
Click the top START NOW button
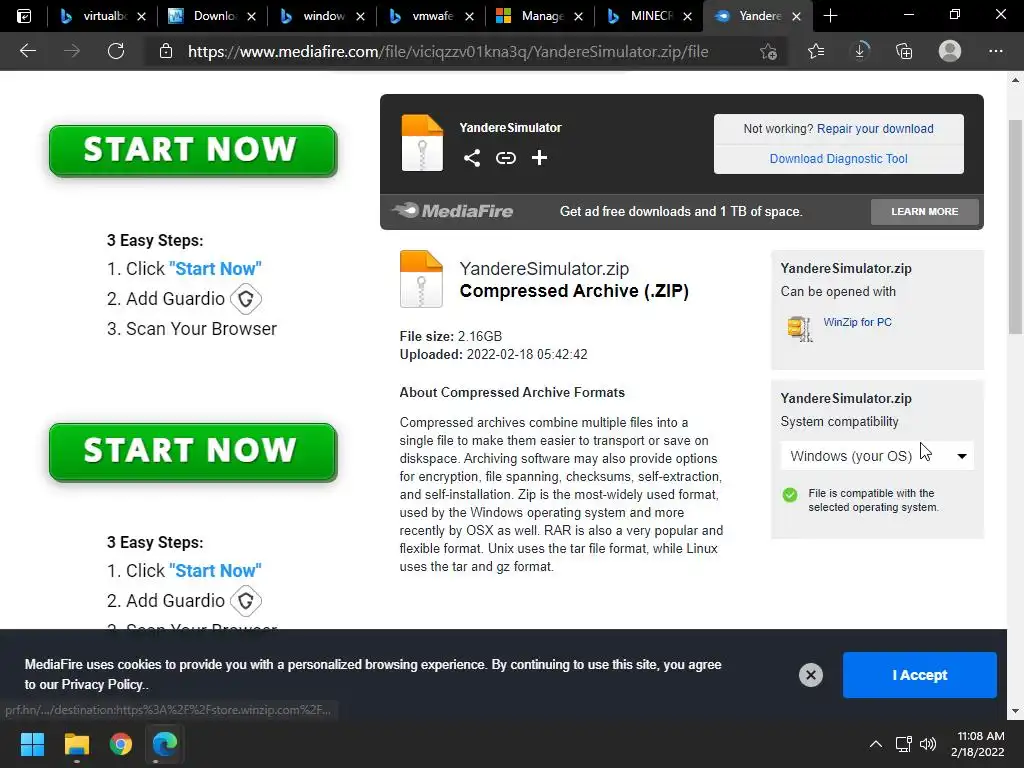(193, 151)
